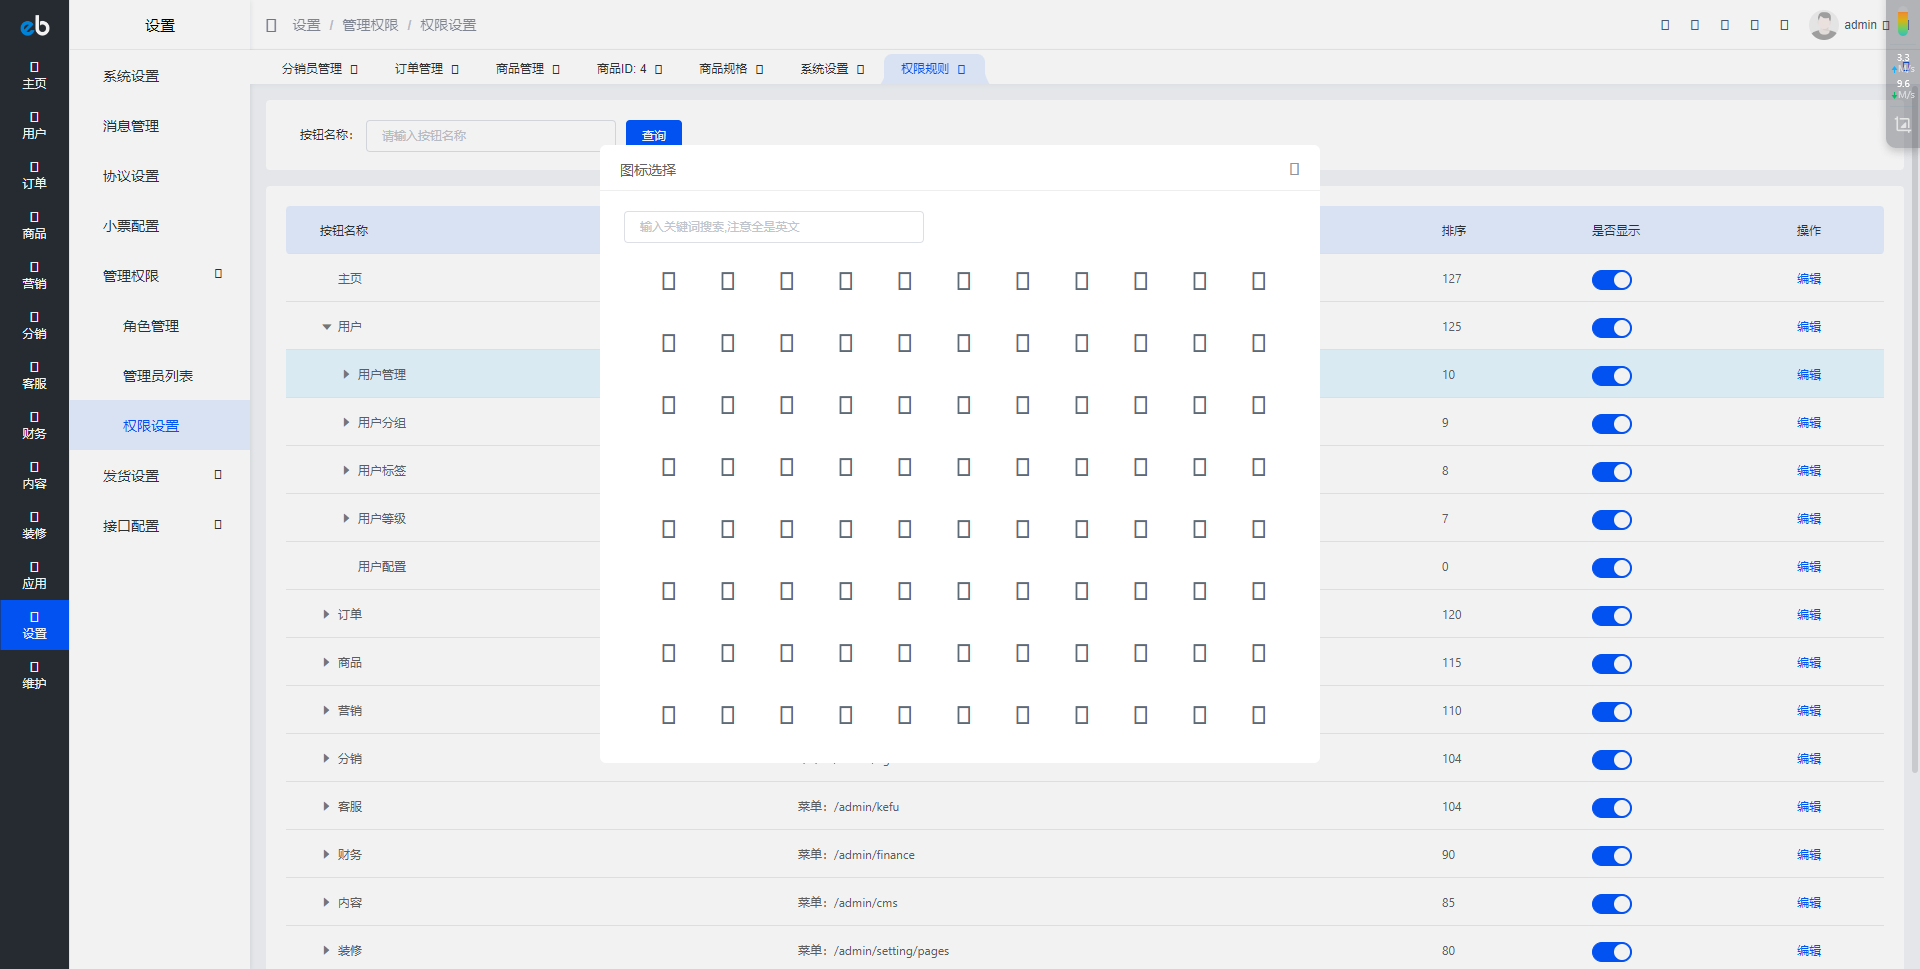Image resolution: width=1920 pixels, height=969 pixels.
Task: Click 编辑 link for 财务 row
Action: click(1808, 855)
